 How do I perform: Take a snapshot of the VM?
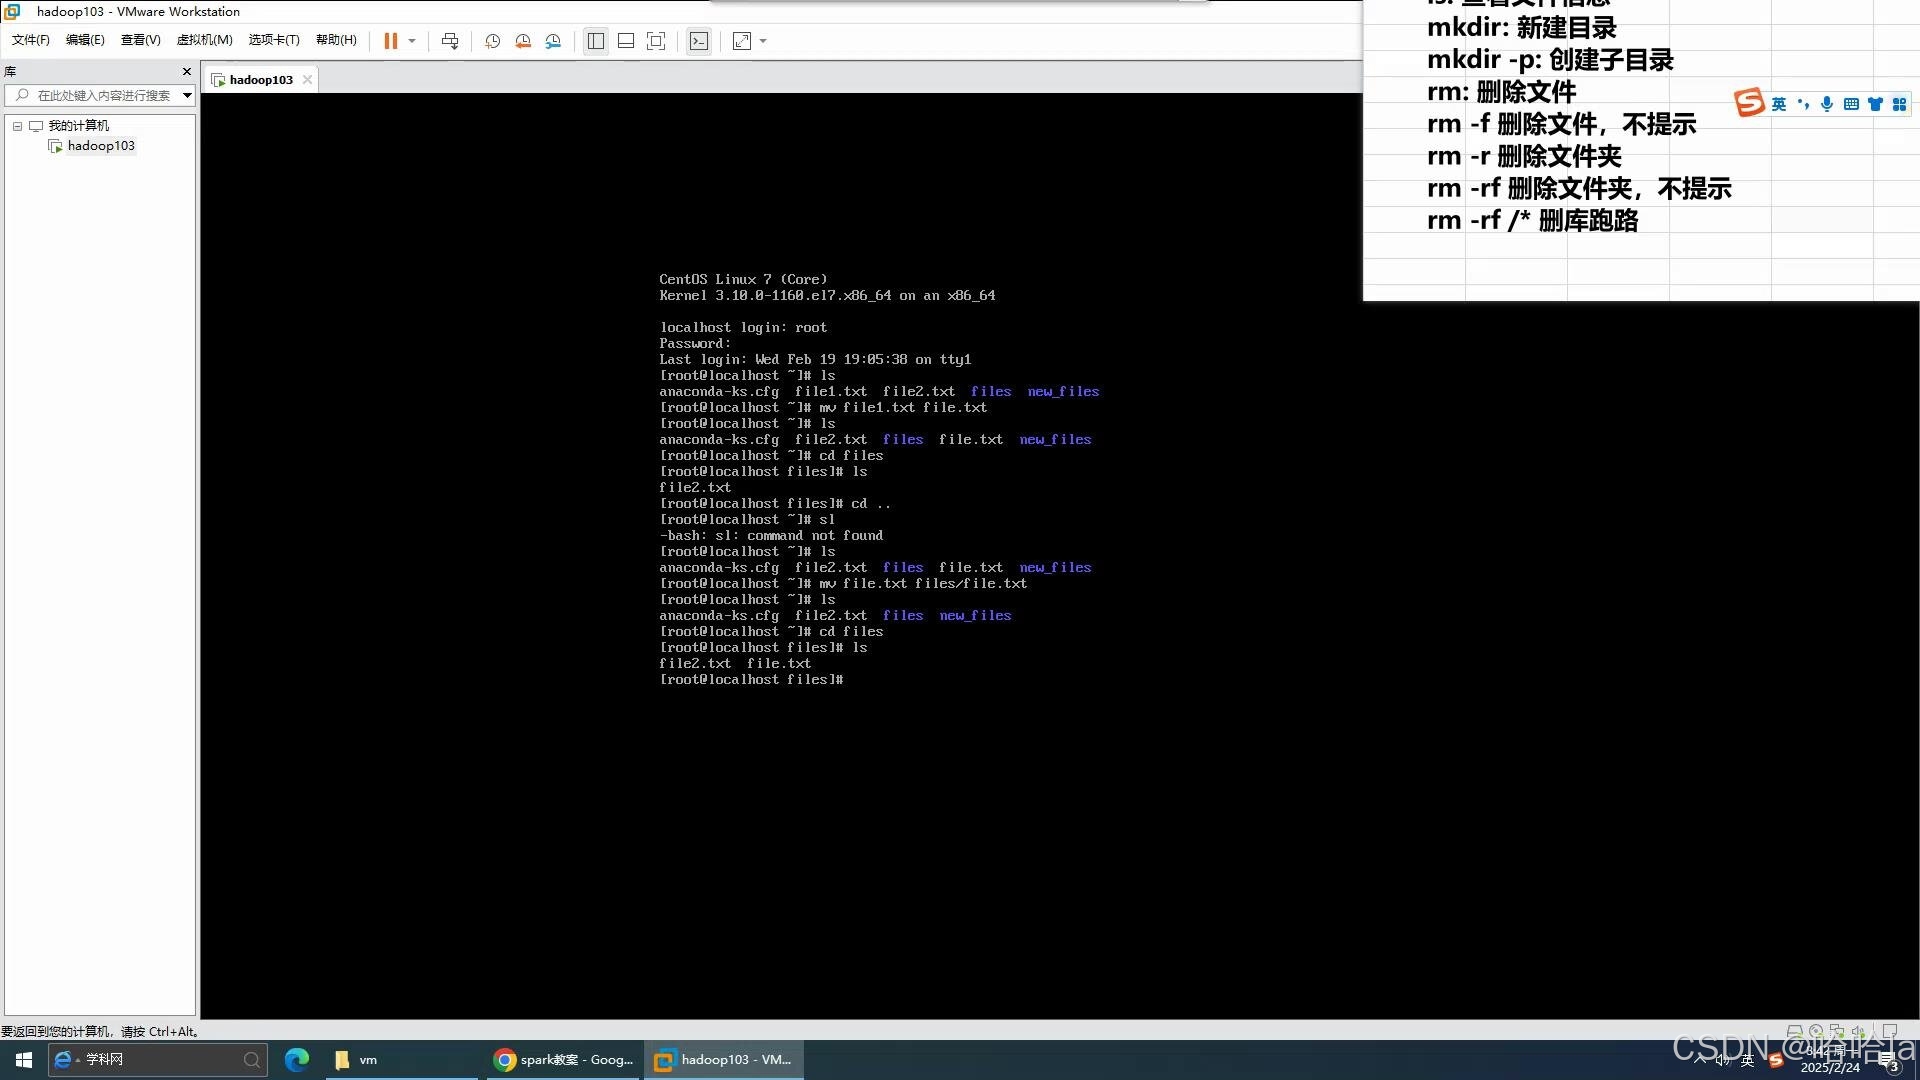pyautogui.click(x=492, y=41)
